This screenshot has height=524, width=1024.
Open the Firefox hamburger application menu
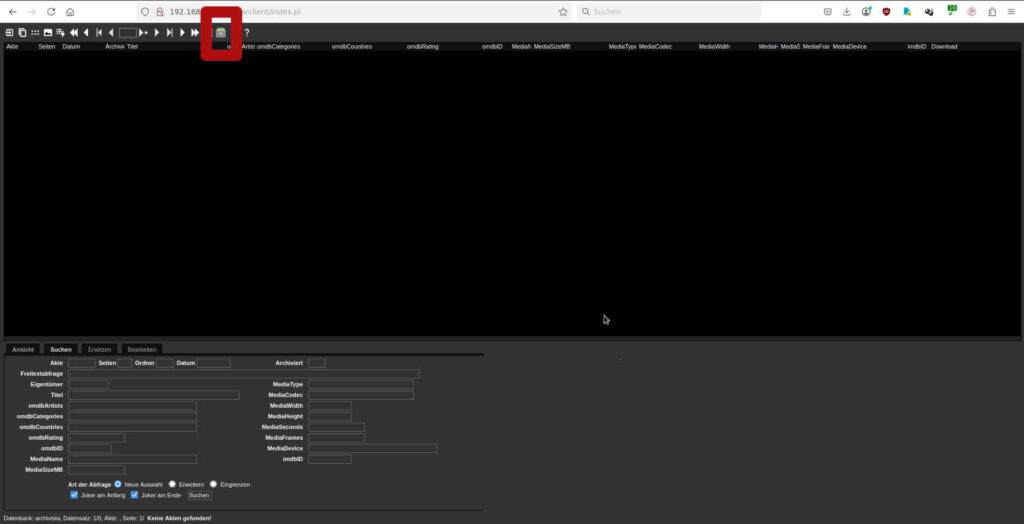click(1011, 12)
